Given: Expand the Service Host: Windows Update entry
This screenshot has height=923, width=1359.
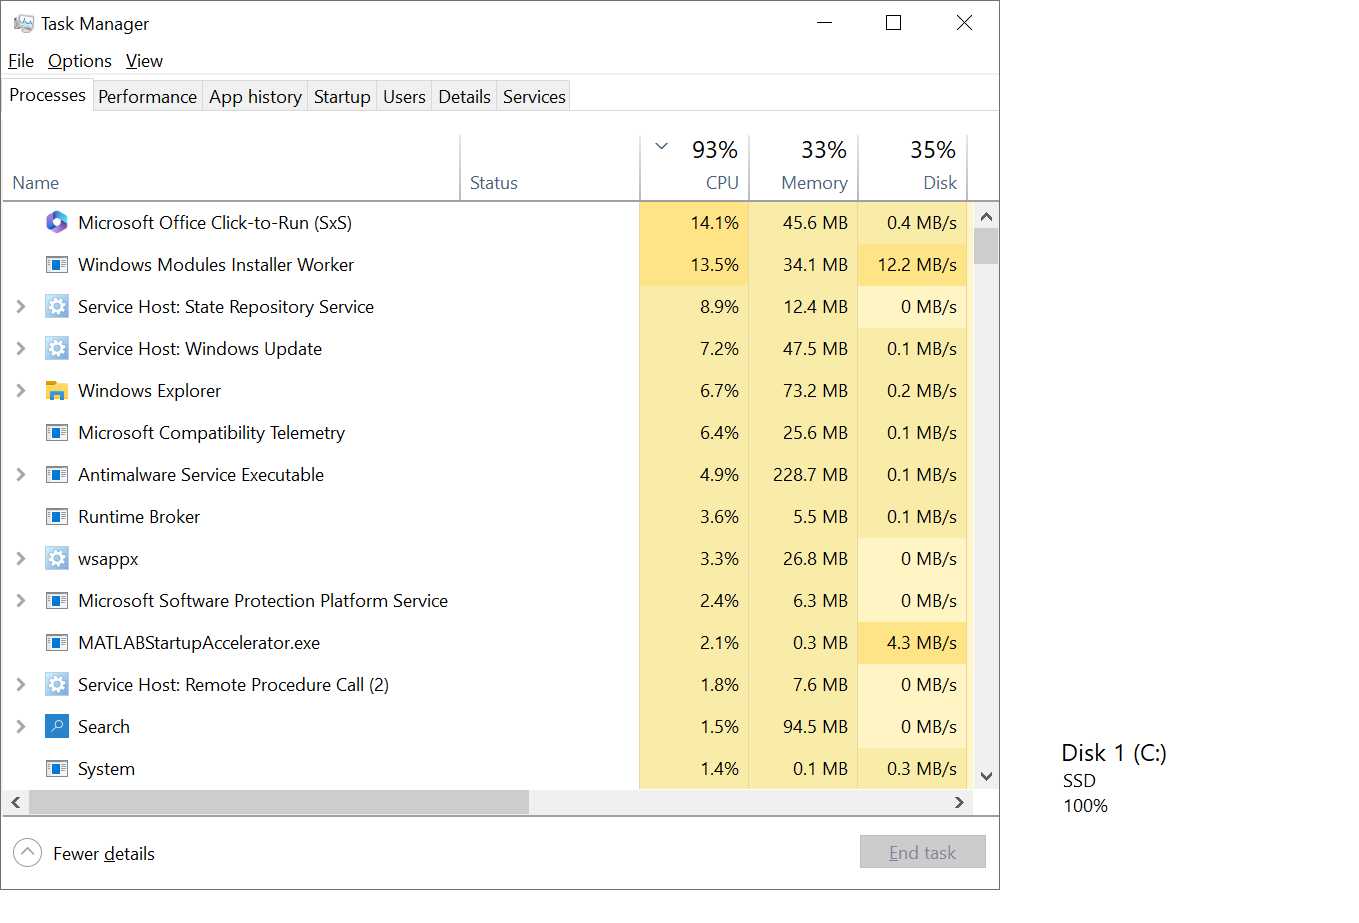Looking at the screenshot, I should pos(21,348).
